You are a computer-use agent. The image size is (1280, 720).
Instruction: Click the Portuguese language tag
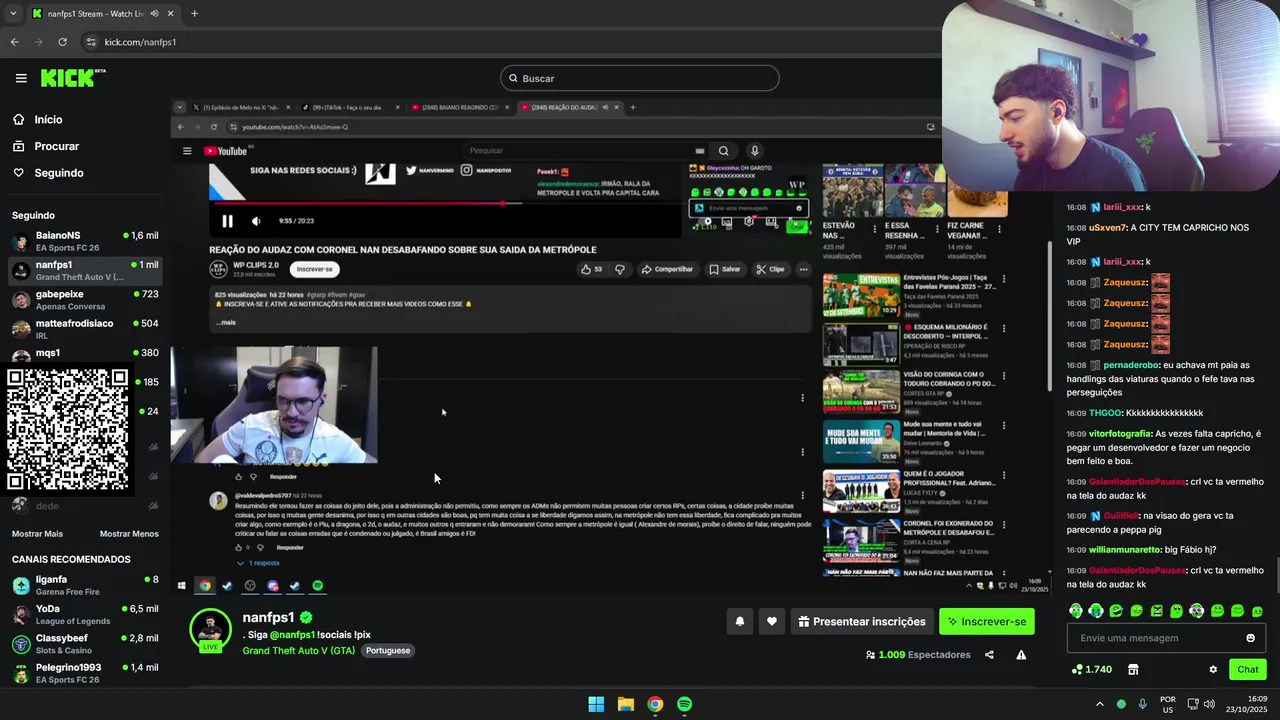388,650
